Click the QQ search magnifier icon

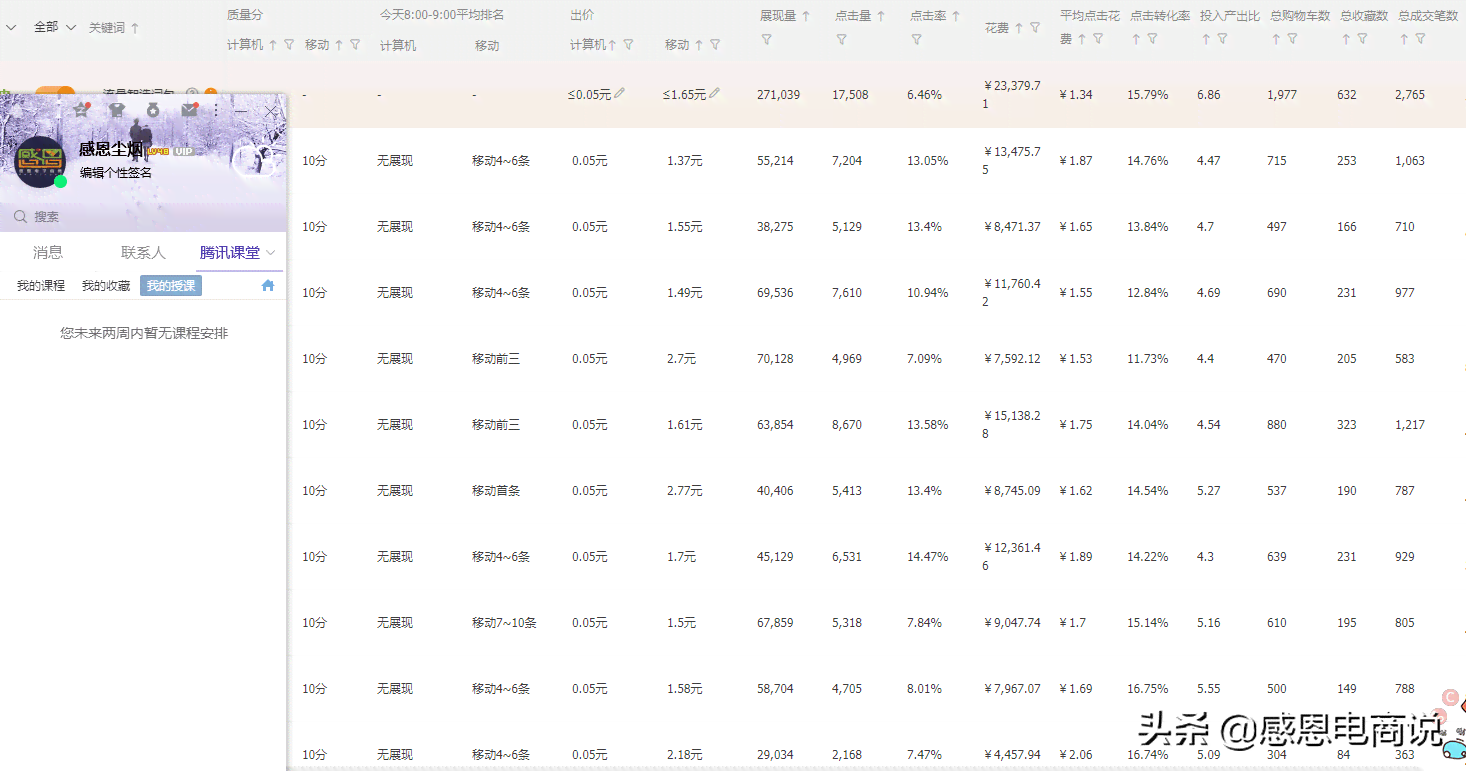point(20,216)
